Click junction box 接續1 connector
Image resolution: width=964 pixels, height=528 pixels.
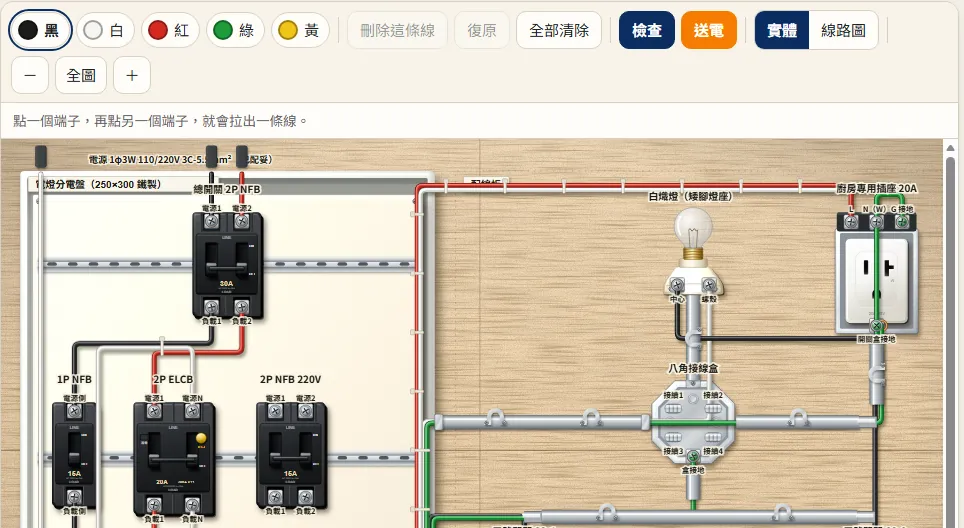coord(673,409)
